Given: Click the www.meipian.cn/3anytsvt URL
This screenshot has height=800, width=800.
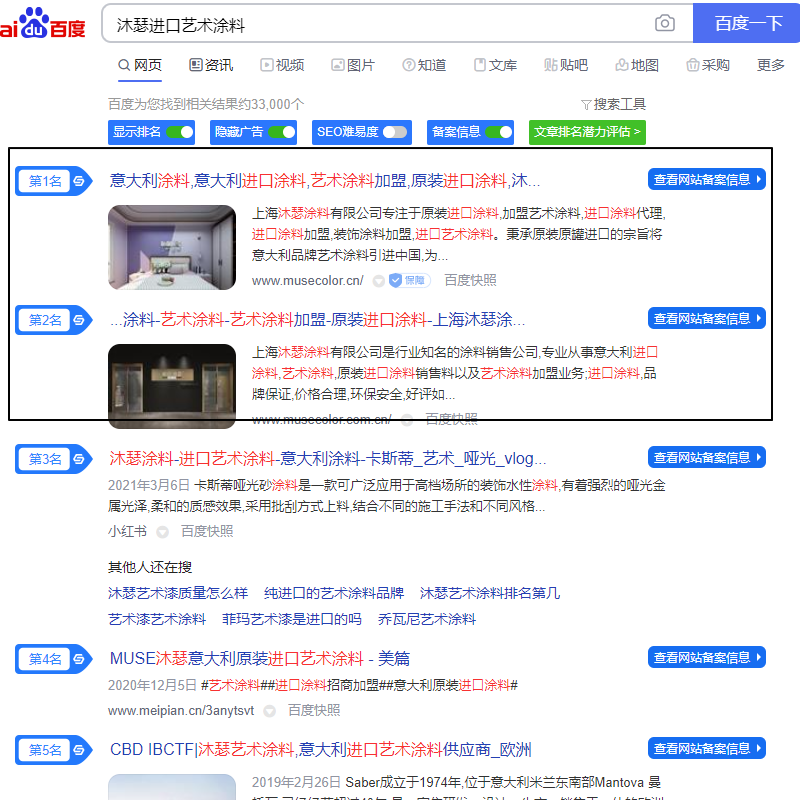Looking at the screenshot, I should (181, 711).
